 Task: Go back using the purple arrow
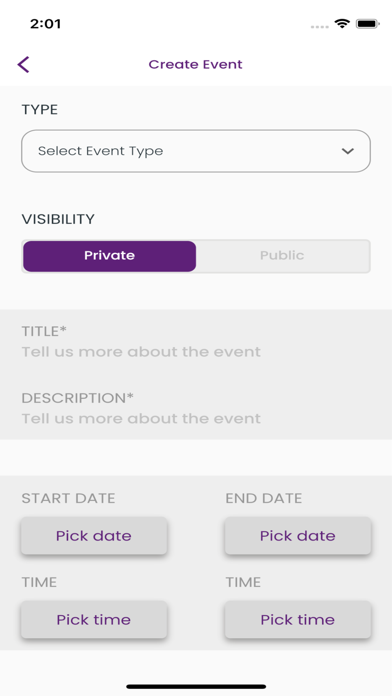[24, 64]
